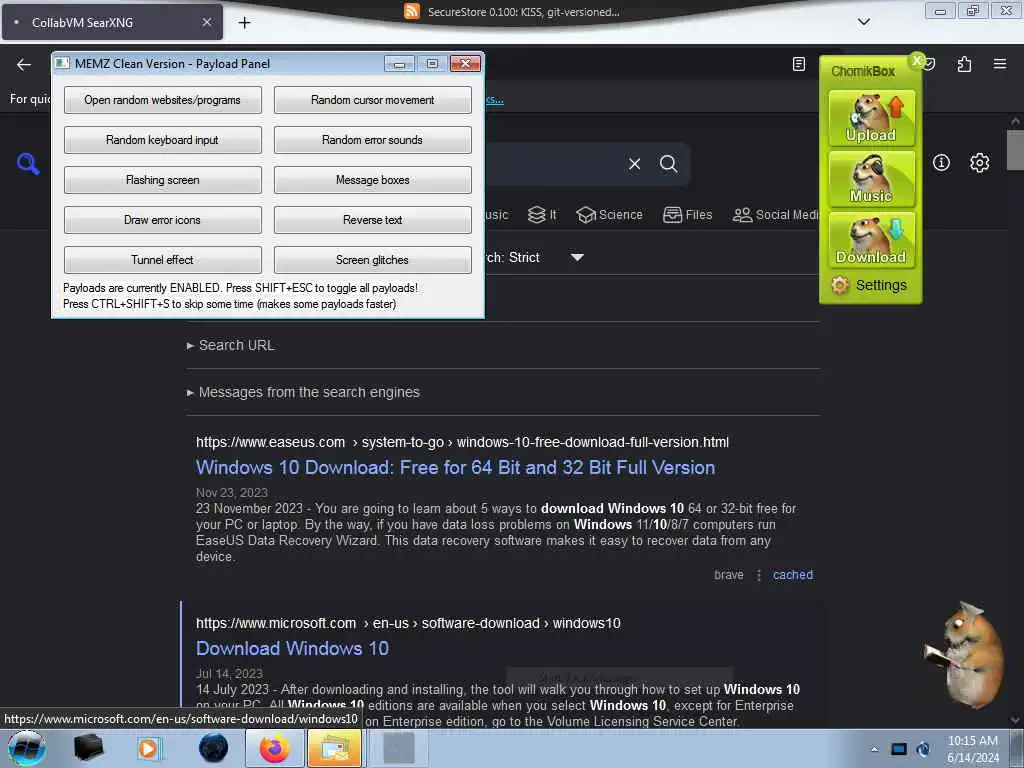The height and width of the screenshot is (768, 1024).
Task: Click the page vertical scrollbar thumb
Action: (1015, 150)
